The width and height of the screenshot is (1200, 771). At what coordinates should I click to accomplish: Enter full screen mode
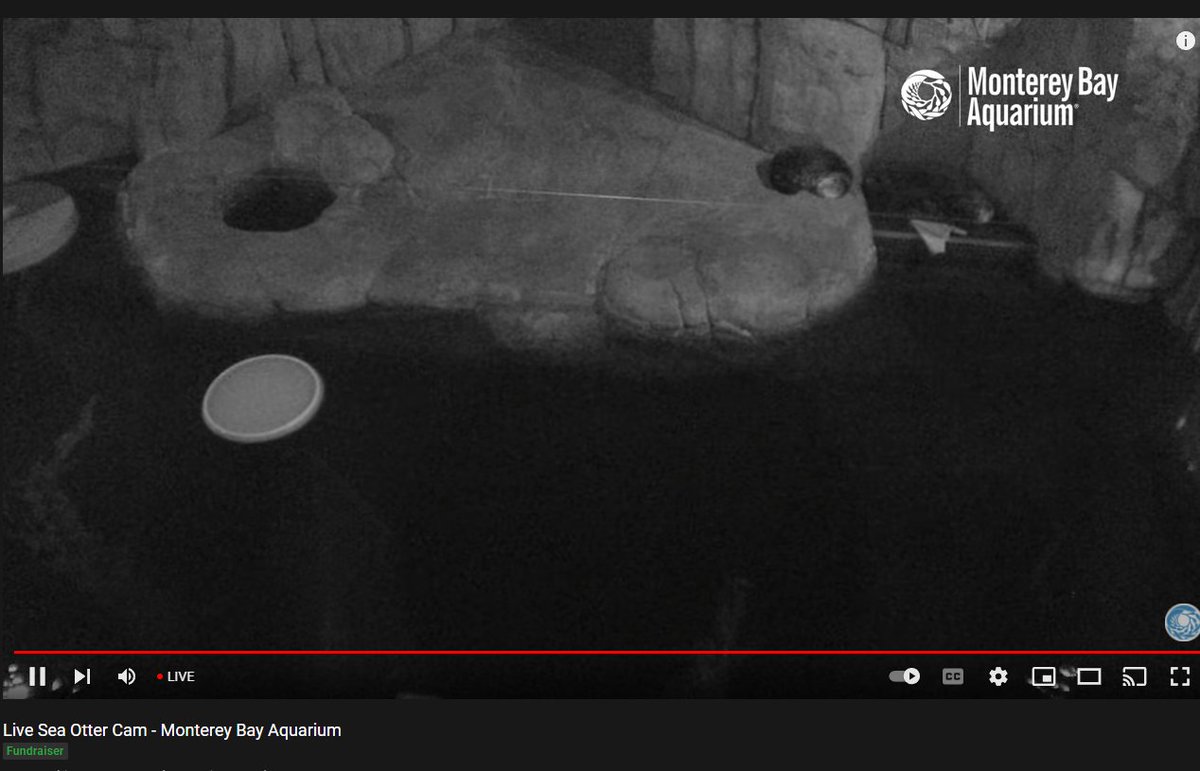(1180, 677)
